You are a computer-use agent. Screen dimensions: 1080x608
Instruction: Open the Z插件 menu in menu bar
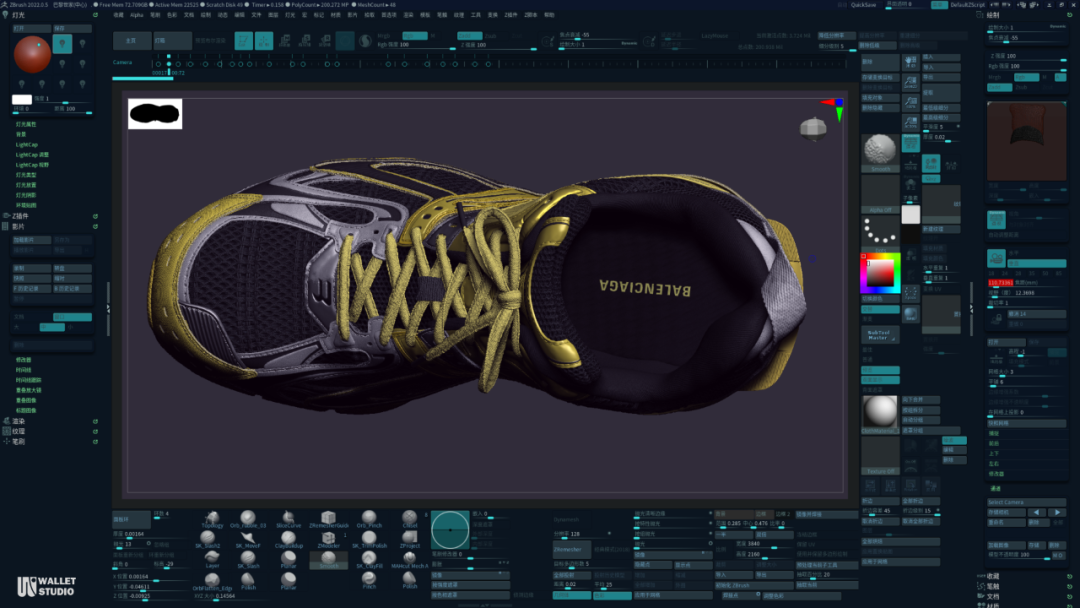pyautogui.click(x=510, y=14)
